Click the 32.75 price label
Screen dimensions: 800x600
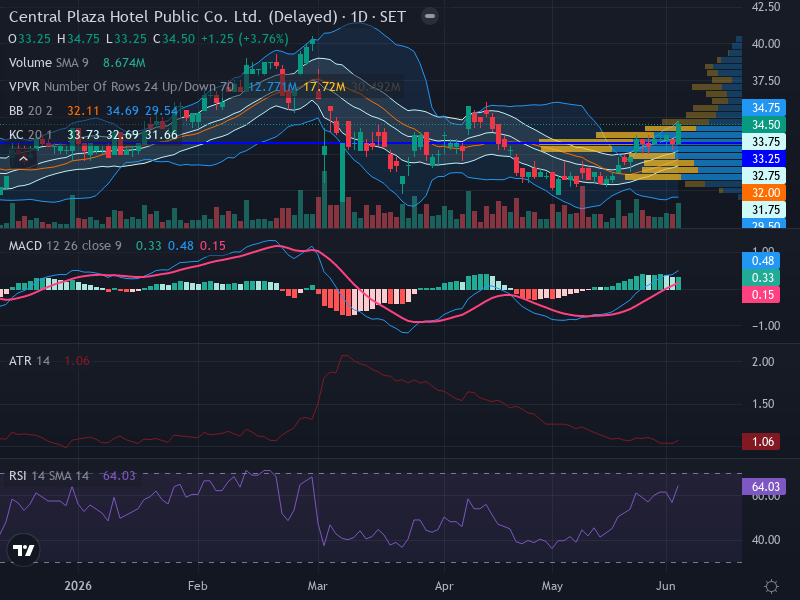764,176
